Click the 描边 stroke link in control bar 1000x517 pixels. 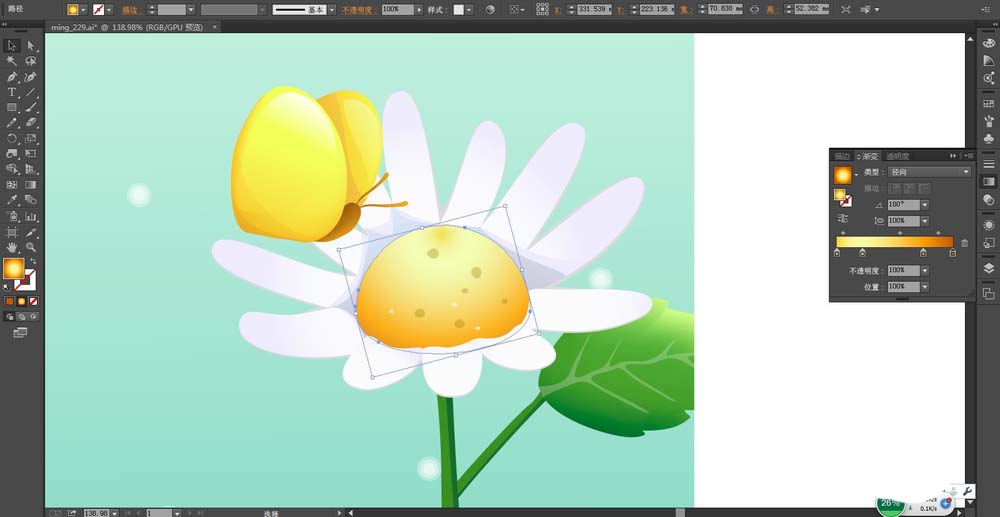(x=131, y=10)
